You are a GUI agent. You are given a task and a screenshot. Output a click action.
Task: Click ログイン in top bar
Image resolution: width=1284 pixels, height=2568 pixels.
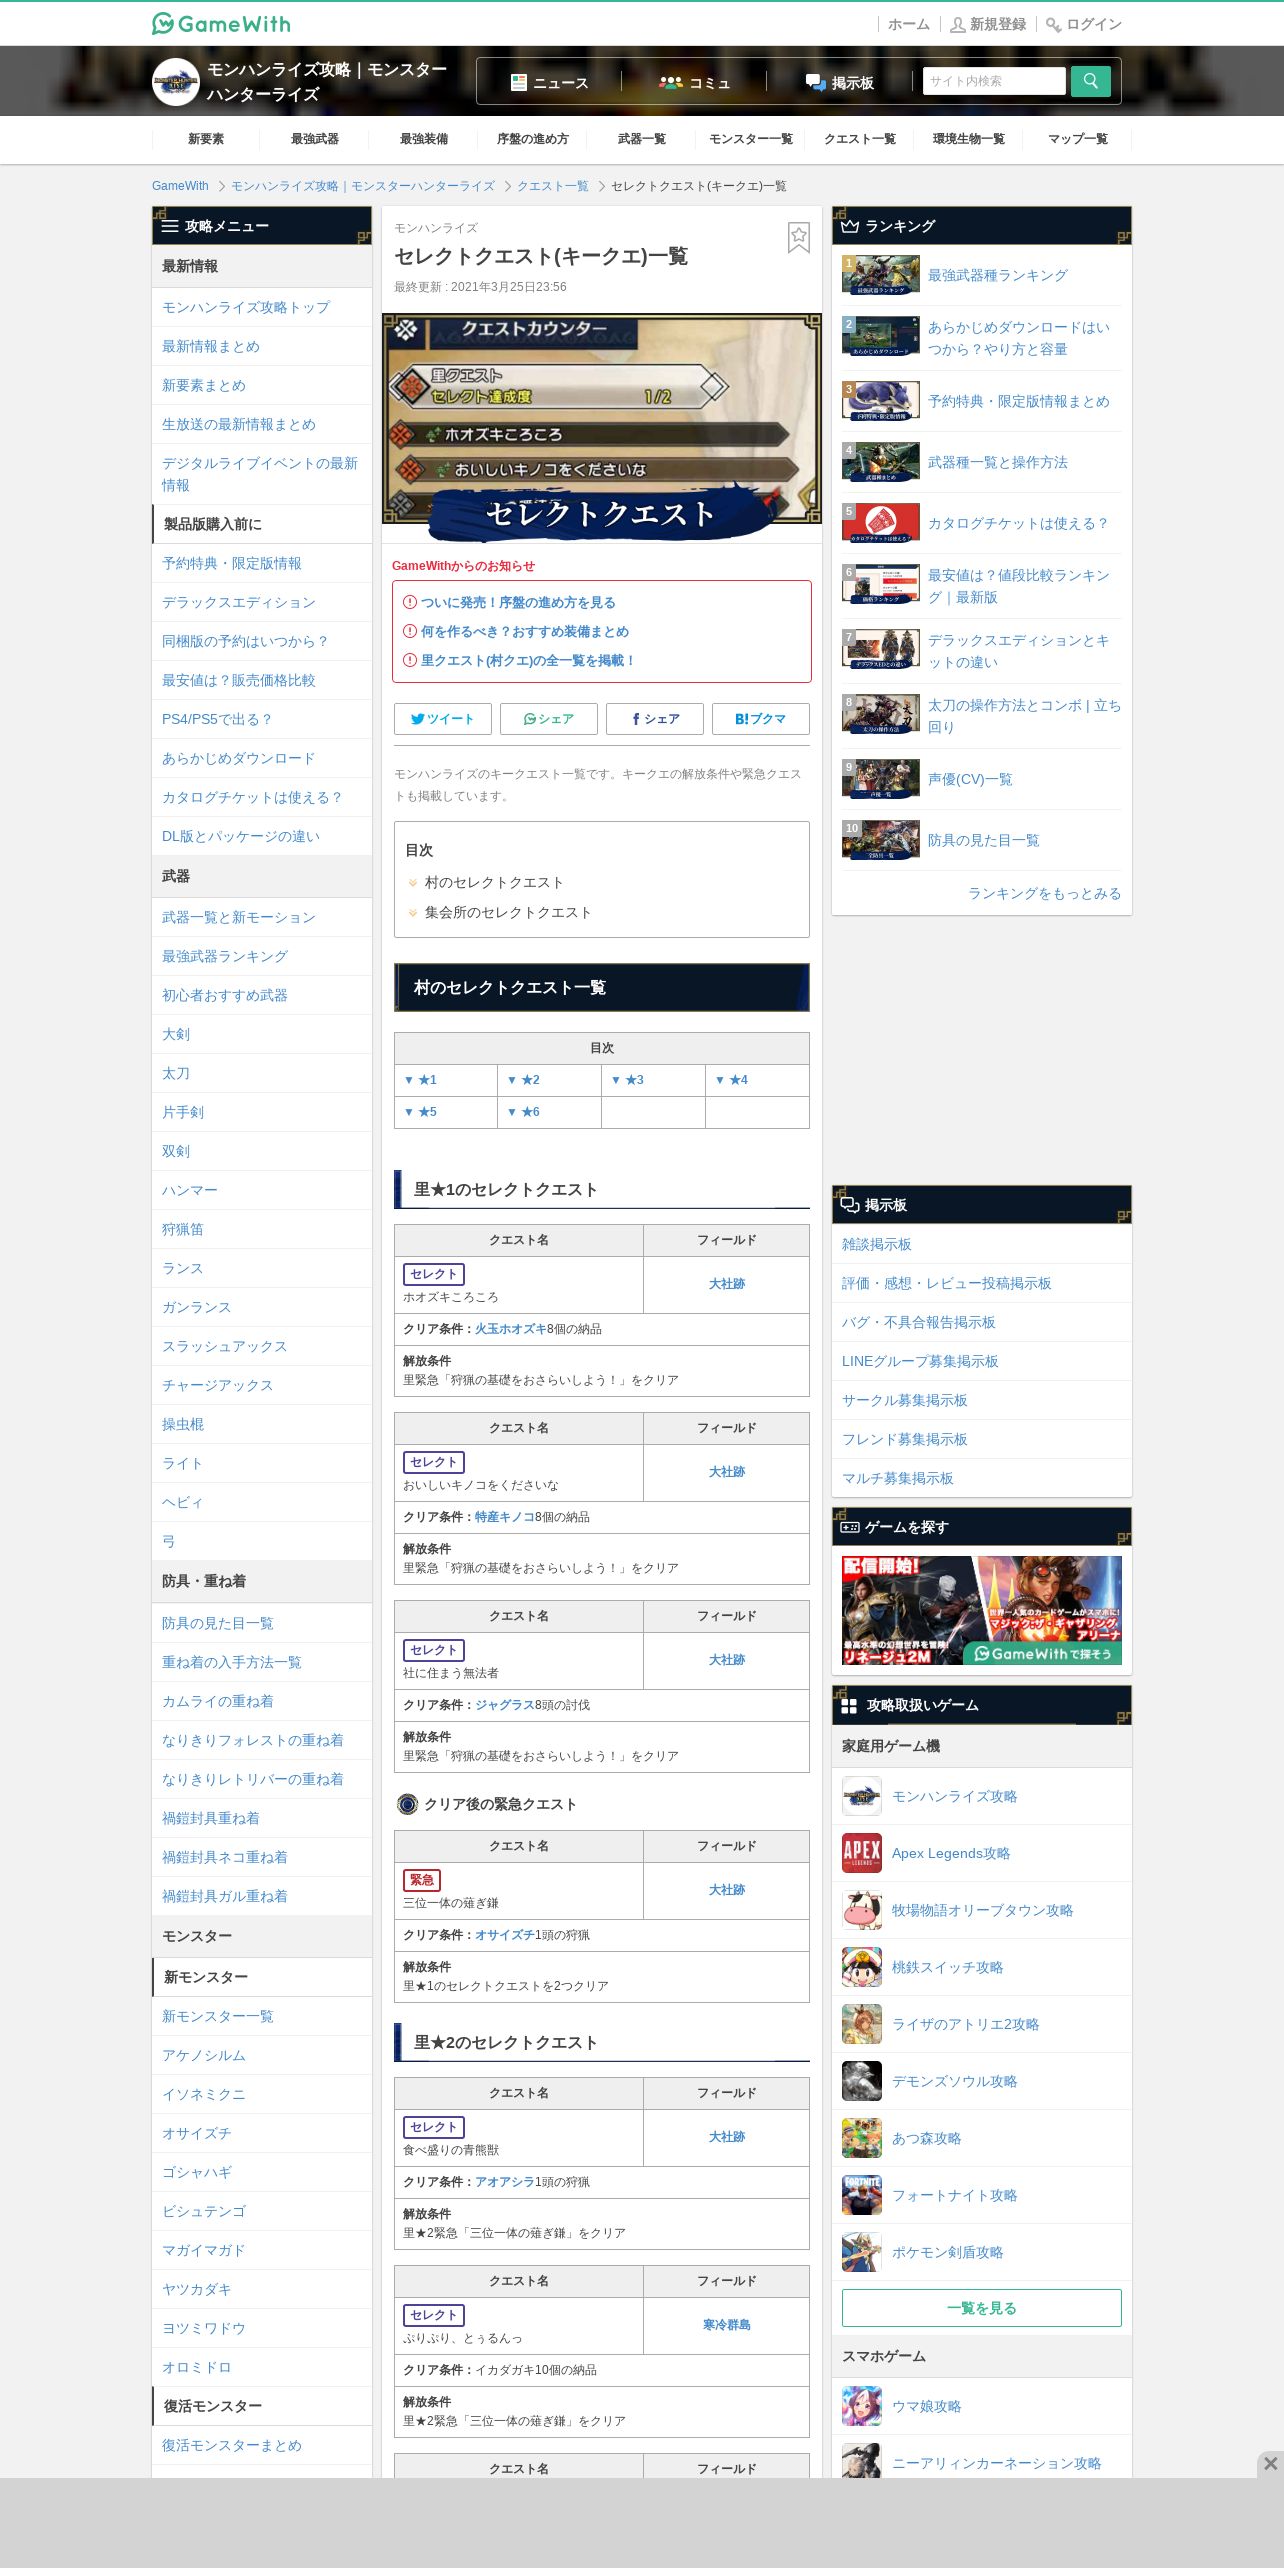1084,24
